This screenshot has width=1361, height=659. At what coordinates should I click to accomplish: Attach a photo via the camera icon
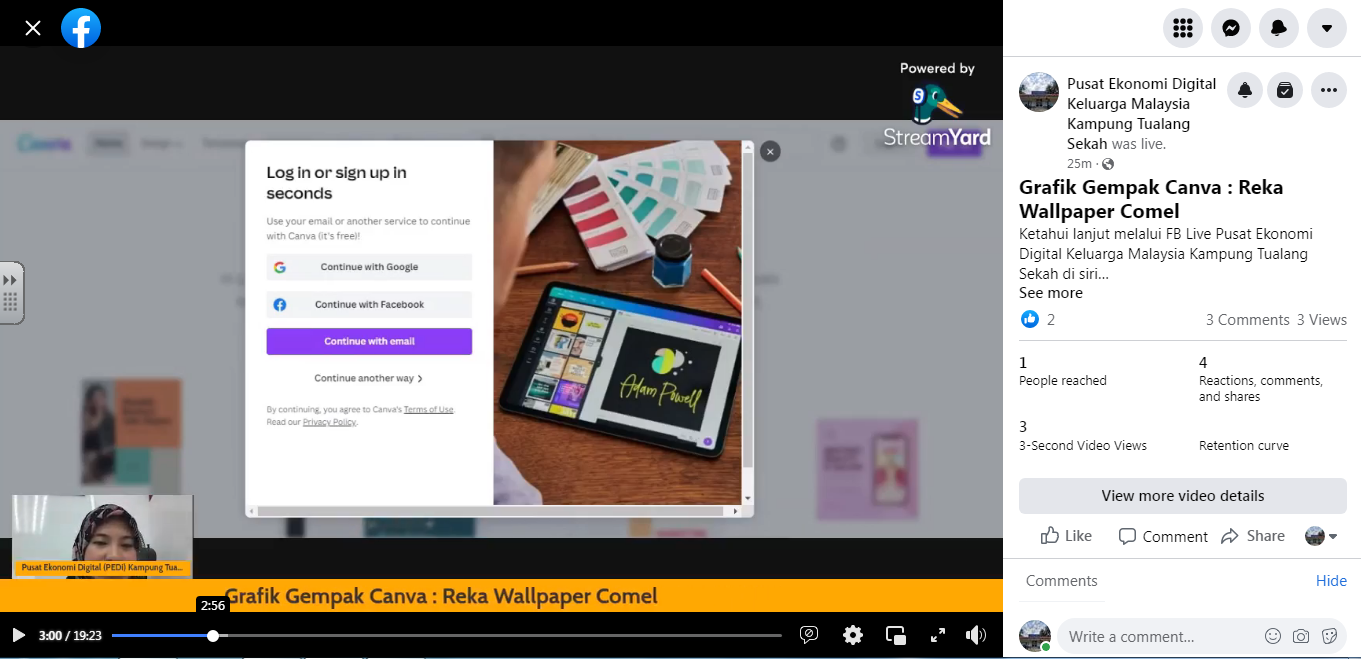coord(1301,636)
